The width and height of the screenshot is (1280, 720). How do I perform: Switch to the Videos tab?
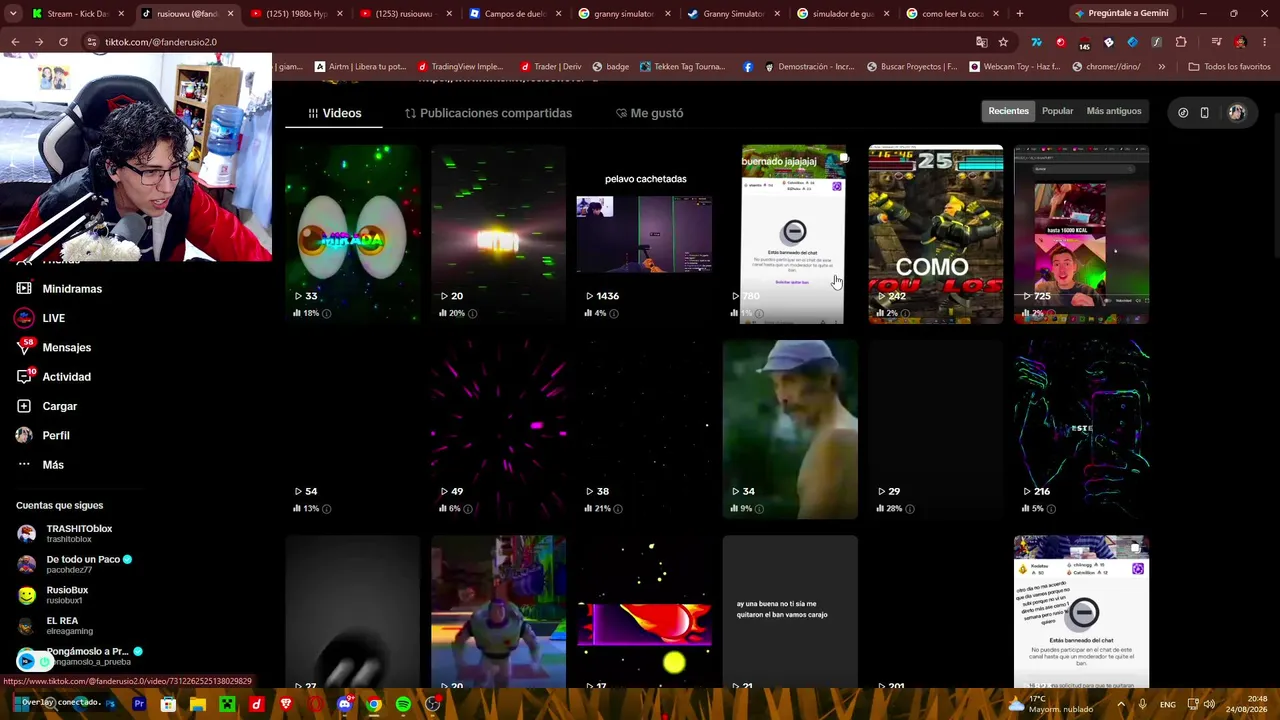pos(334,113)
